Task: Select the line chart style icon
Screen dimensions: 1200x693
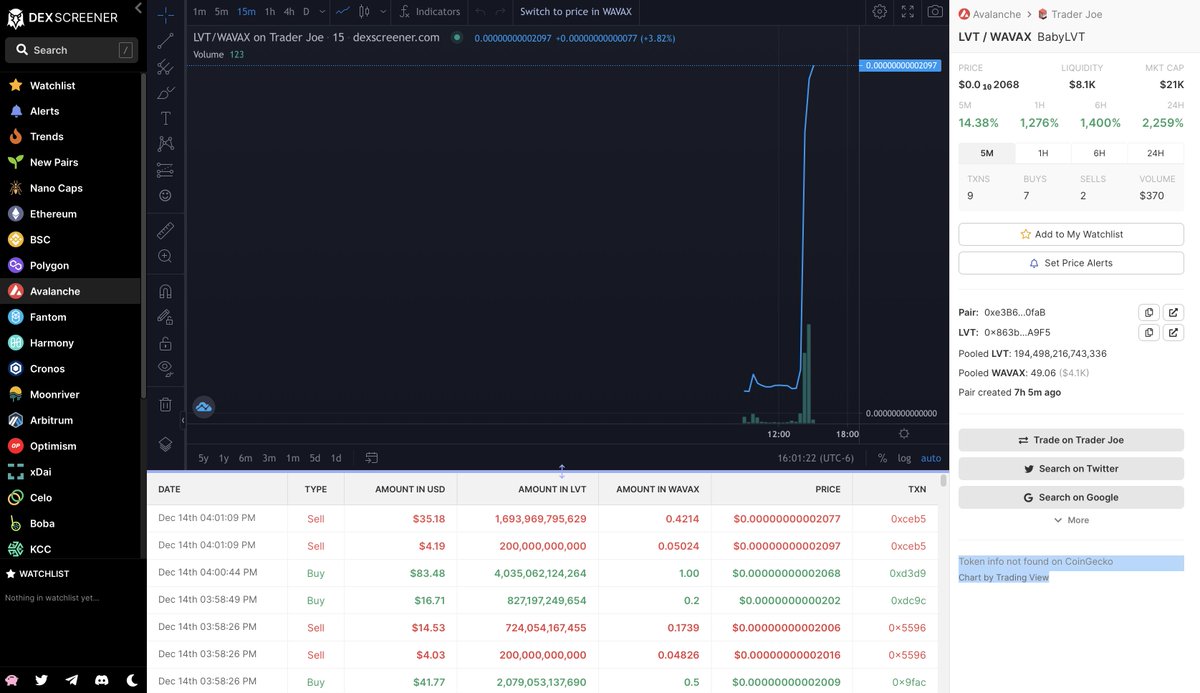Action: click(343, 12)
